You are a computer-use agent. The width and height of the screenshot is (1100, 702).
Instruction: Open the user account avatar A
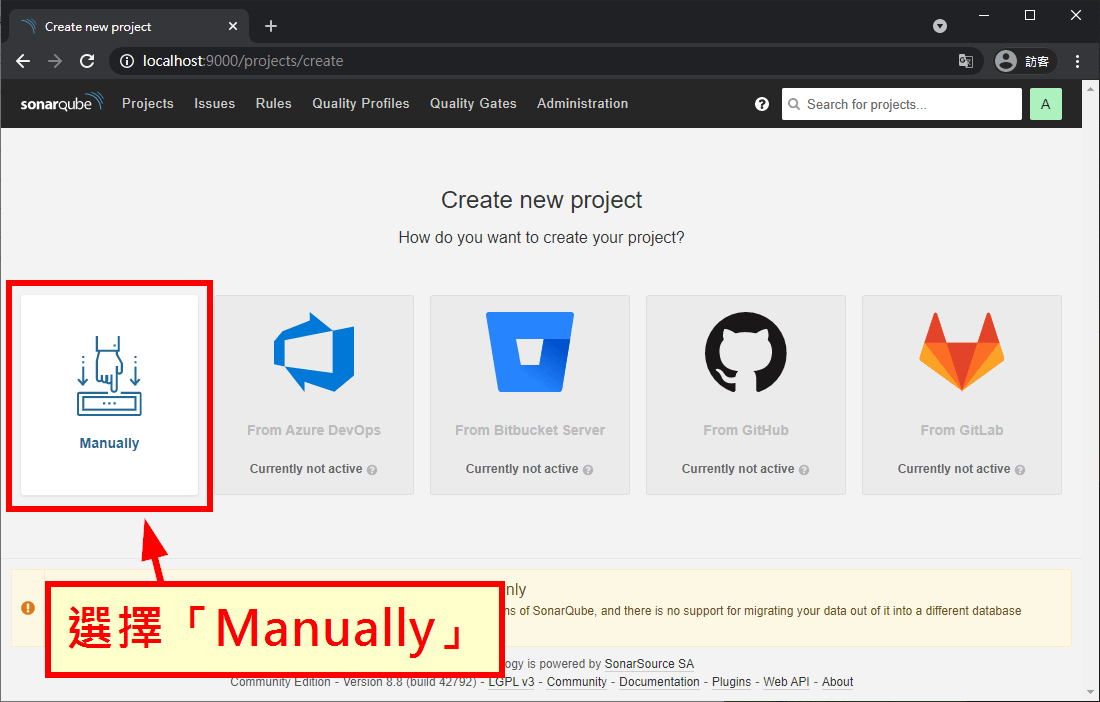pyautogui.click(x=1045, y=104)
